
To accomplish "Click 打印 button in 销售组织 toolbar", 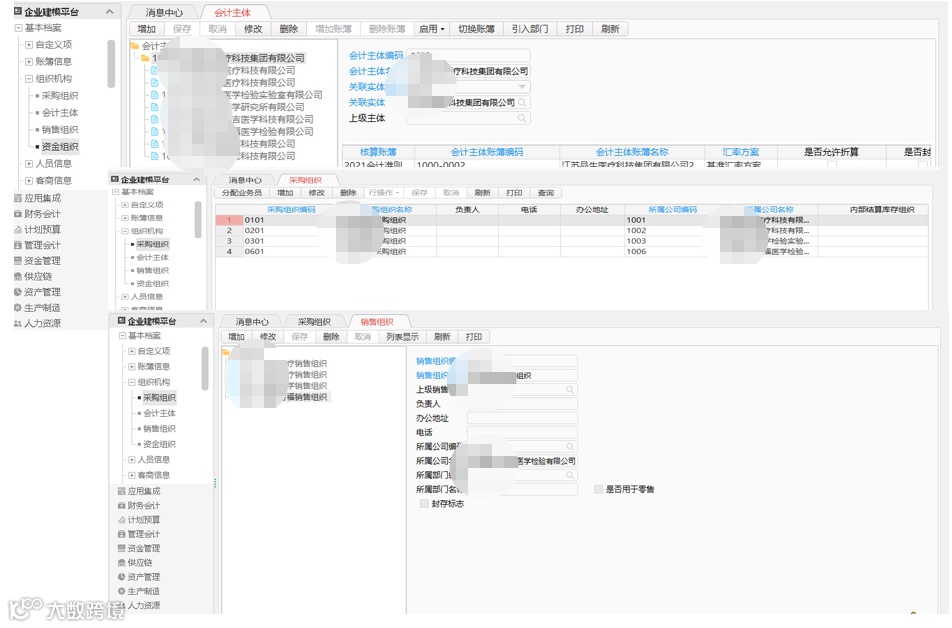I will click(474, 337).
